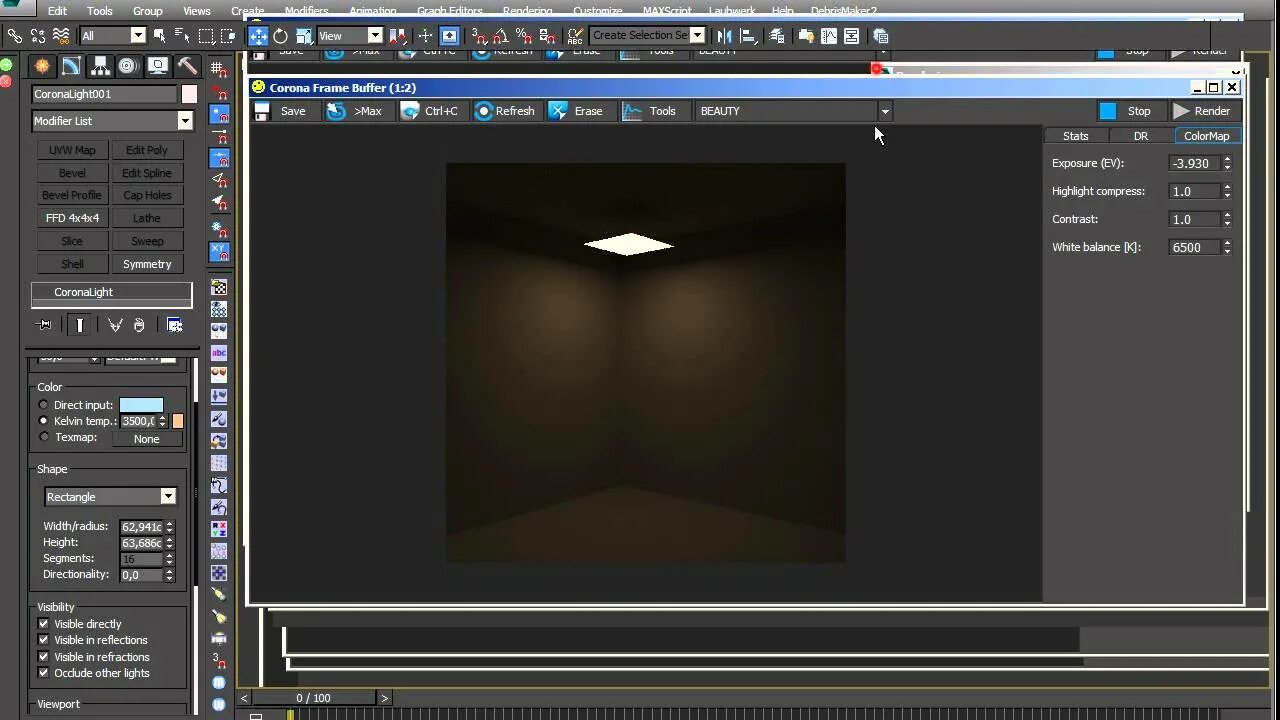Image resolution: width=1280 pixels, height=720 pixels.
Task: Open the Direct input light color swatch
Action: [x=141, y=405]
